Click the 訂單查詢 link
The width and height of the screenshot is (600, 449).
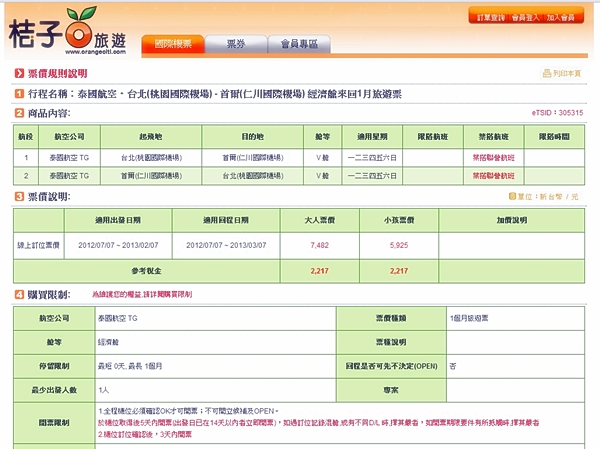coord(490,17)
